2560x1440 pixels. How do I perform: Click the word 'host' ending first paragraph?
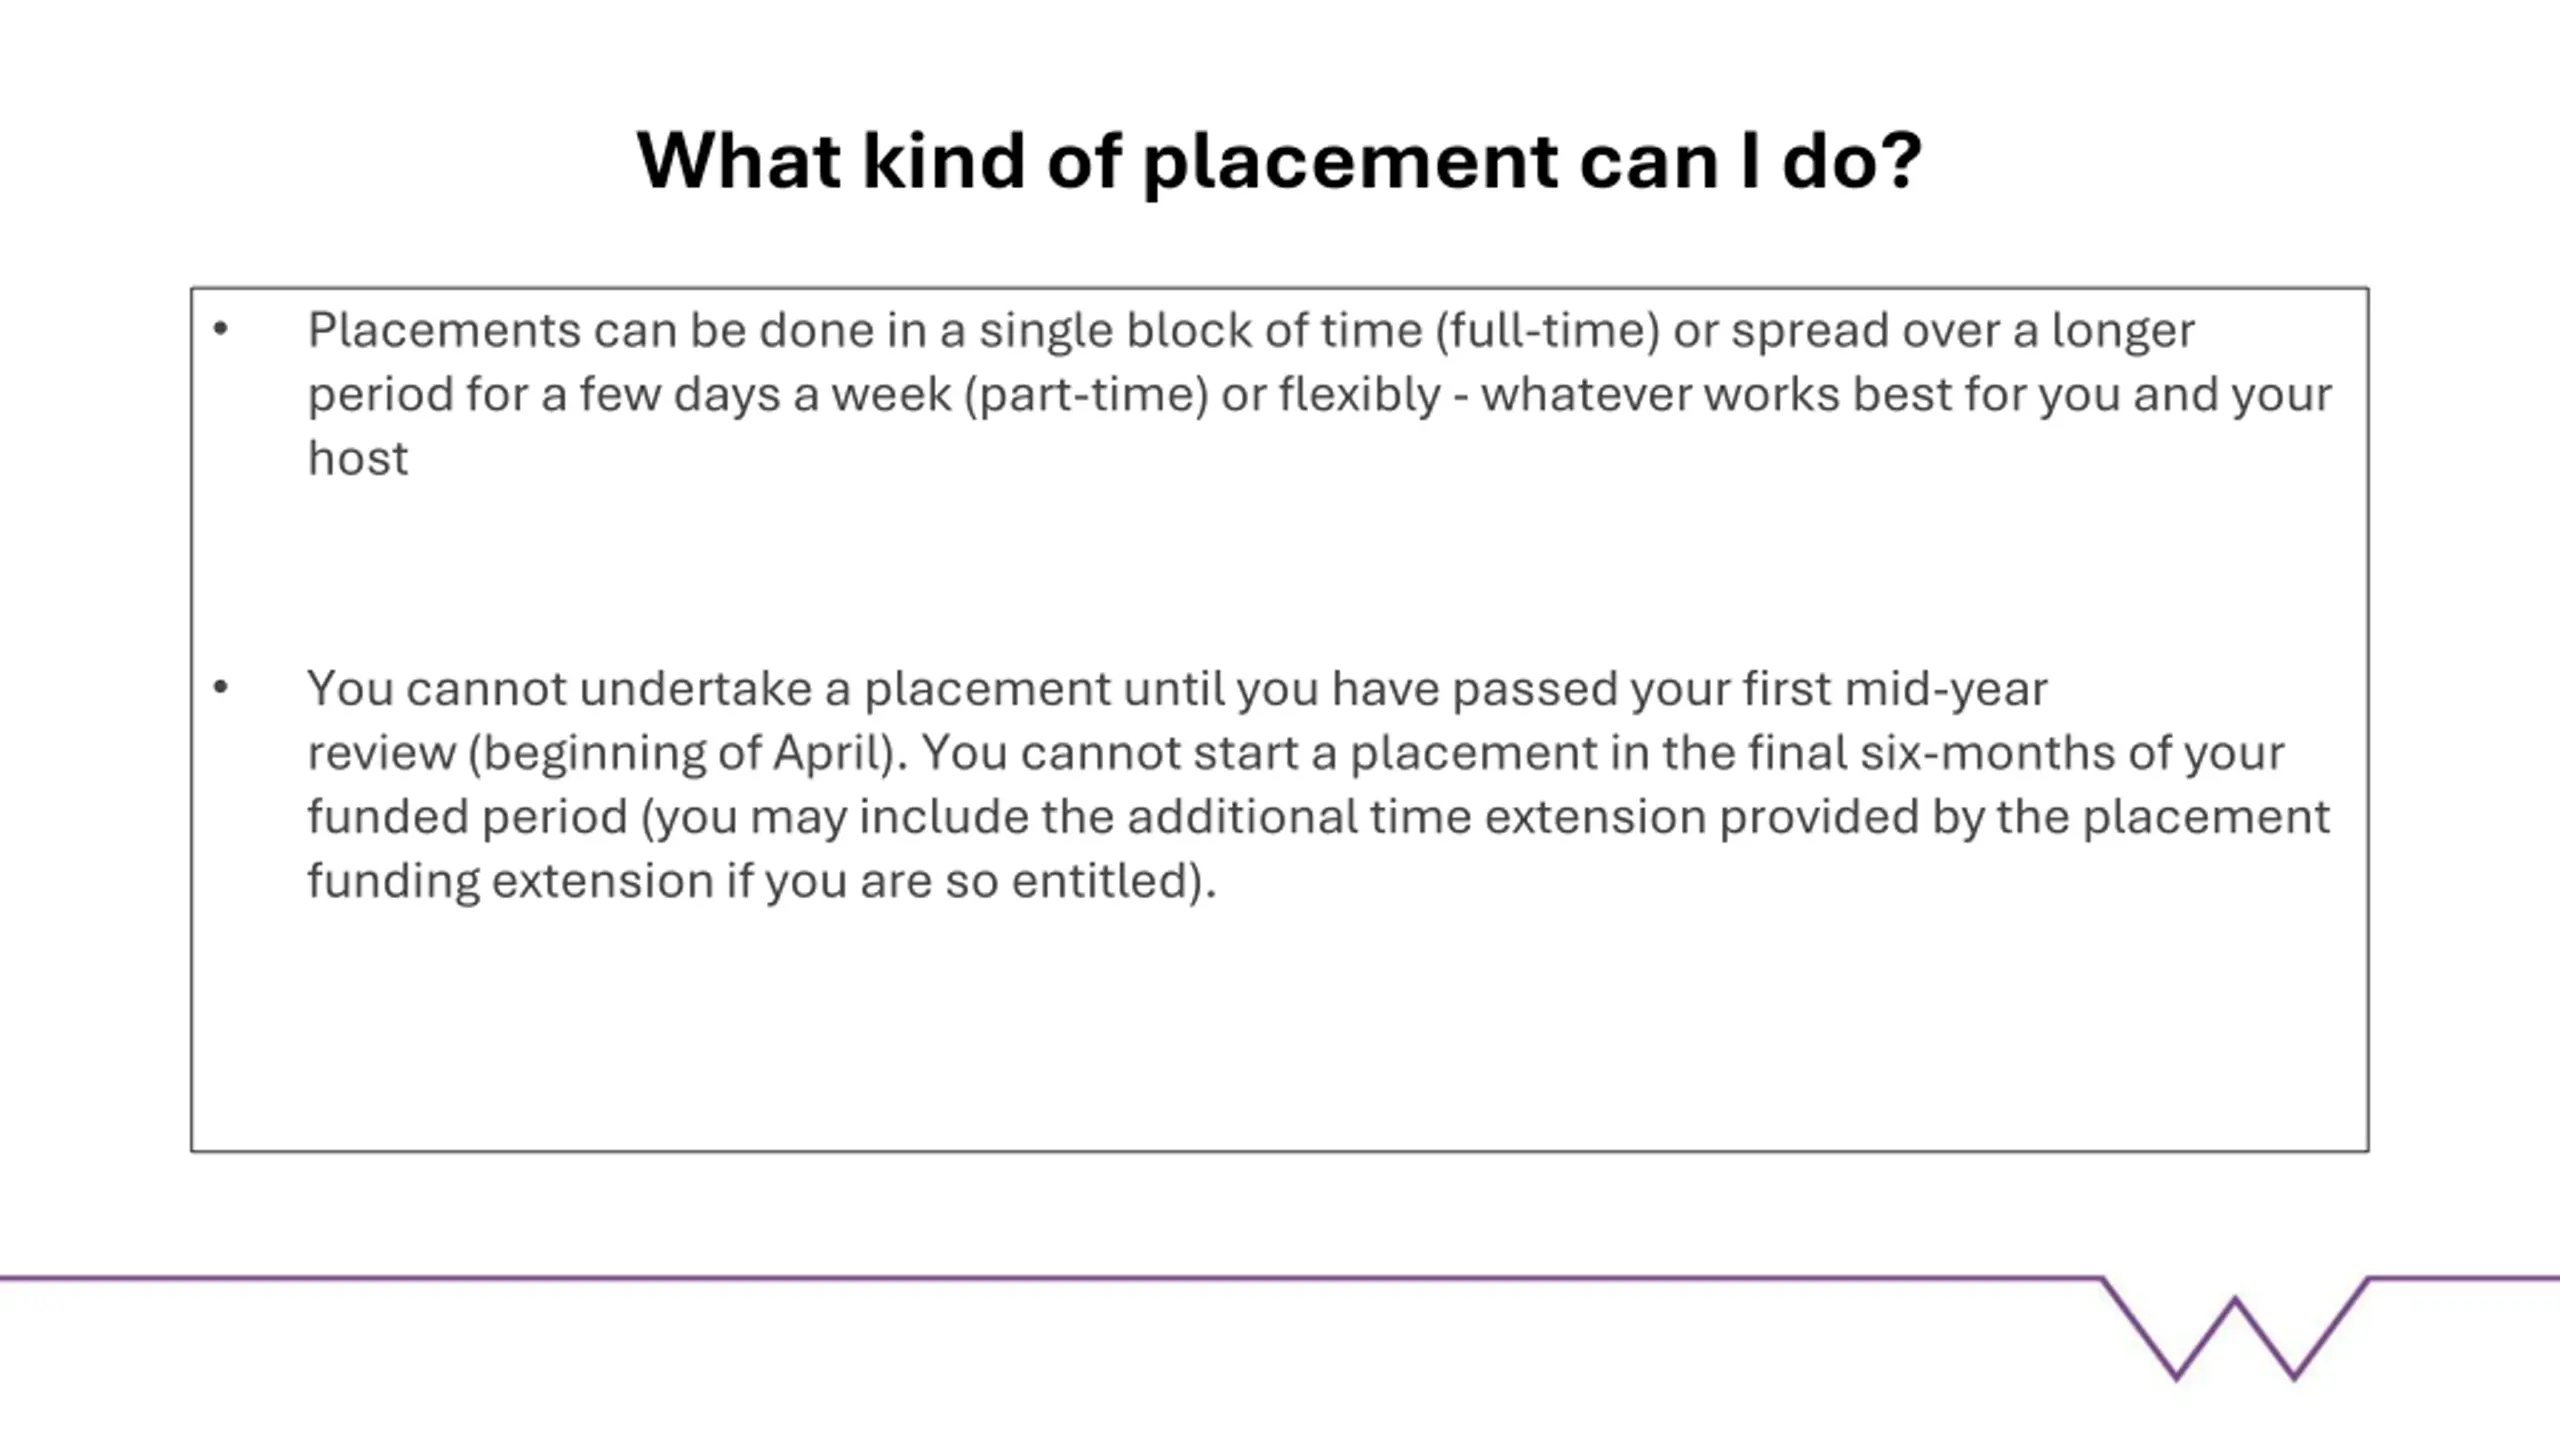pos(358,458)
